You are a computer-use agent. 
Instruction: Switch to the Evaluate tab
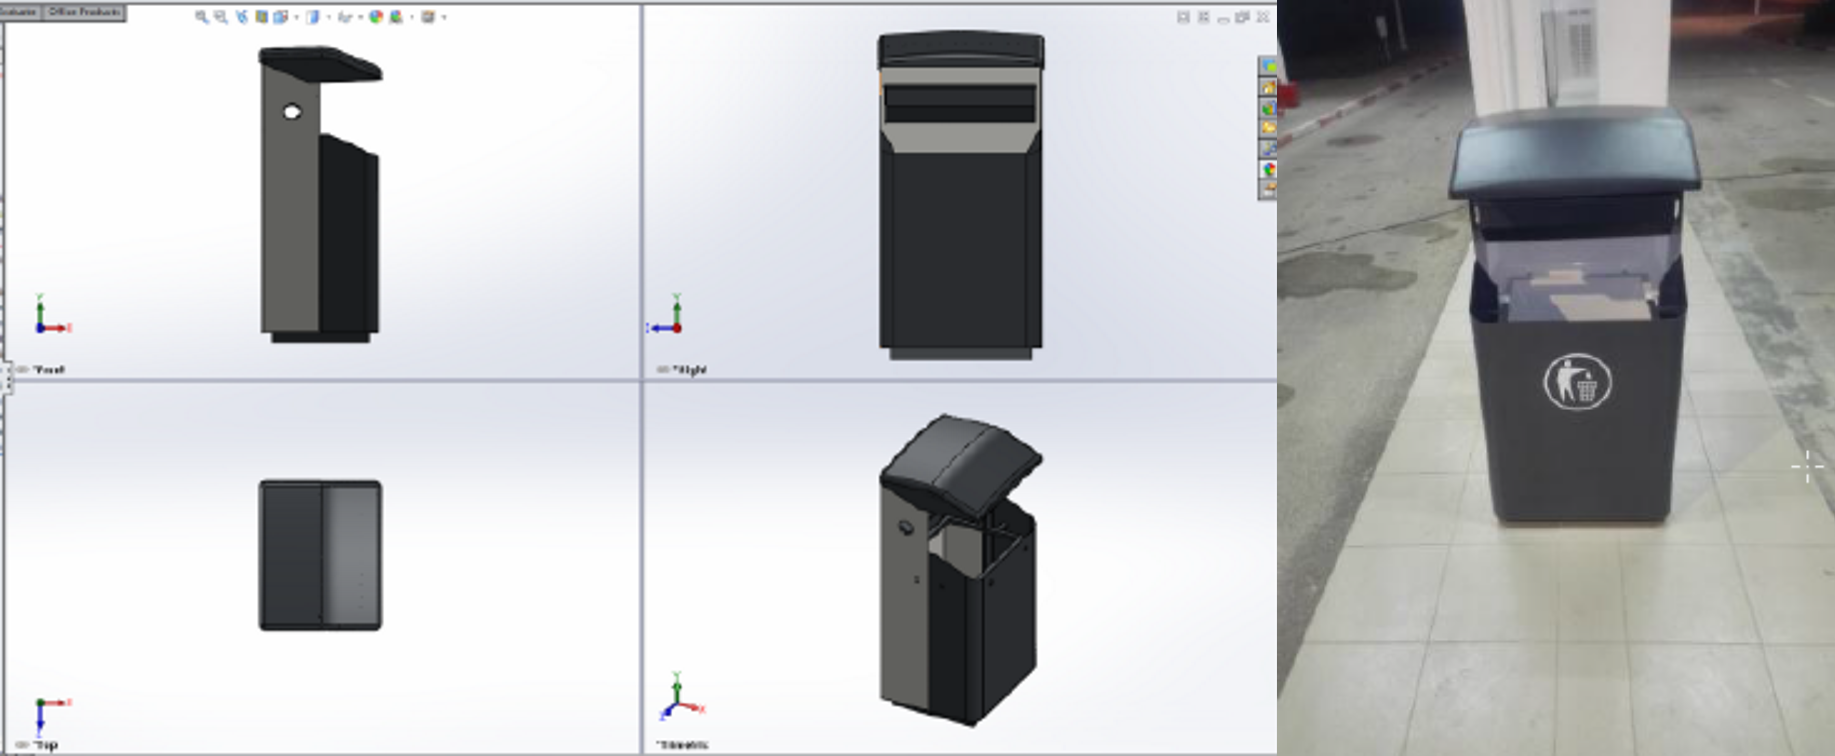point(19,12)
